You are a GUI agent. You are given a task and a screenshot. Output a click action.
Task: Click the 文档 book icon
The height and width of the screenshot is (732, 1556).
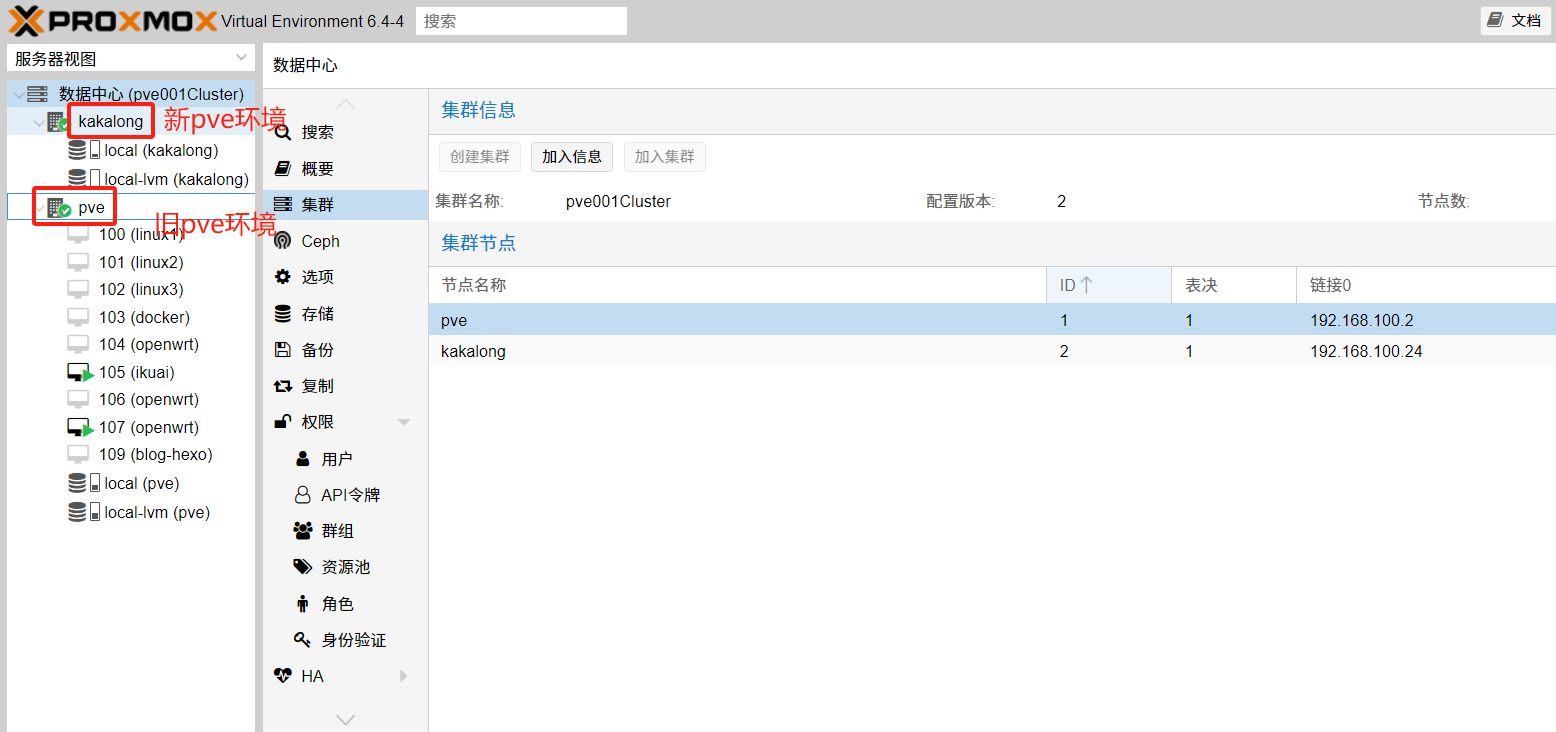coord(1495,20)
